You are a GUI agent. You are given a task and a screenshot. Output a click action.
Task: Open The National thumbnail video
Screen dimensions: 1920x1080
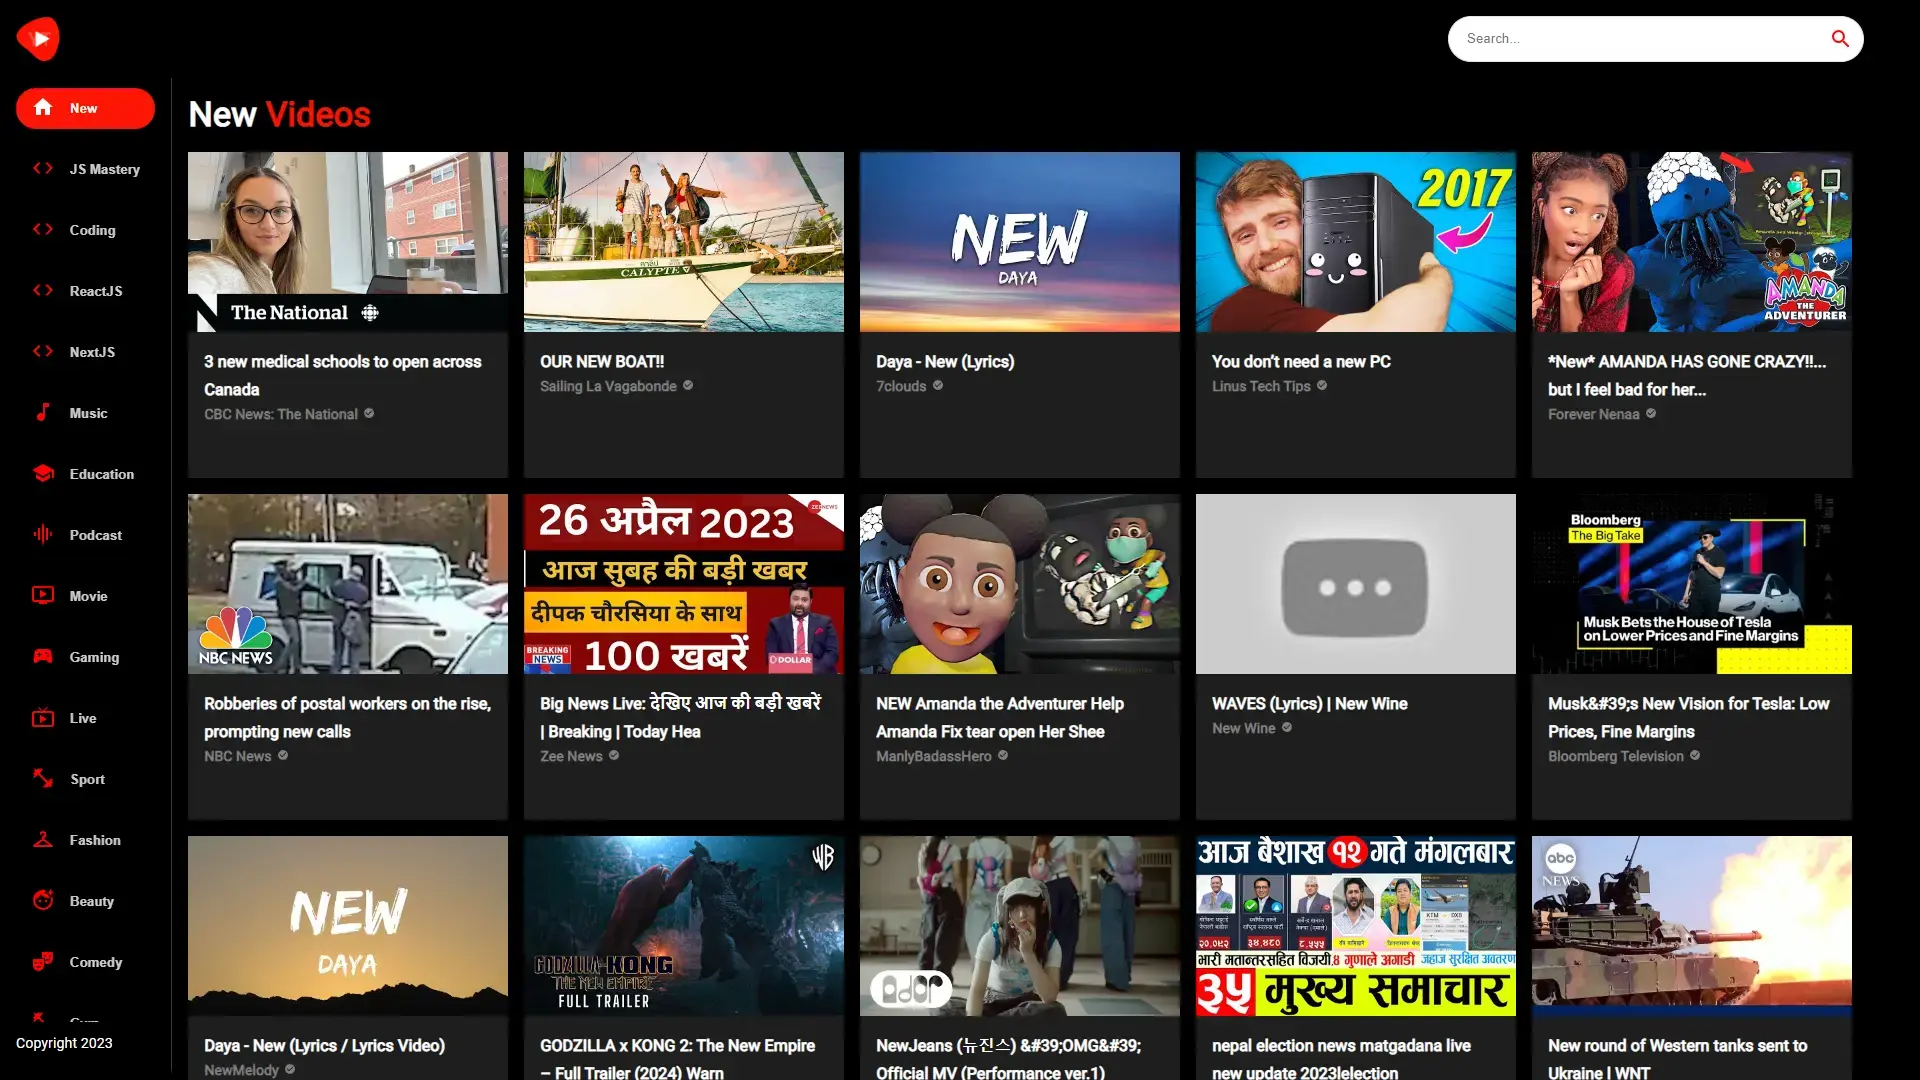click(348, 242)
